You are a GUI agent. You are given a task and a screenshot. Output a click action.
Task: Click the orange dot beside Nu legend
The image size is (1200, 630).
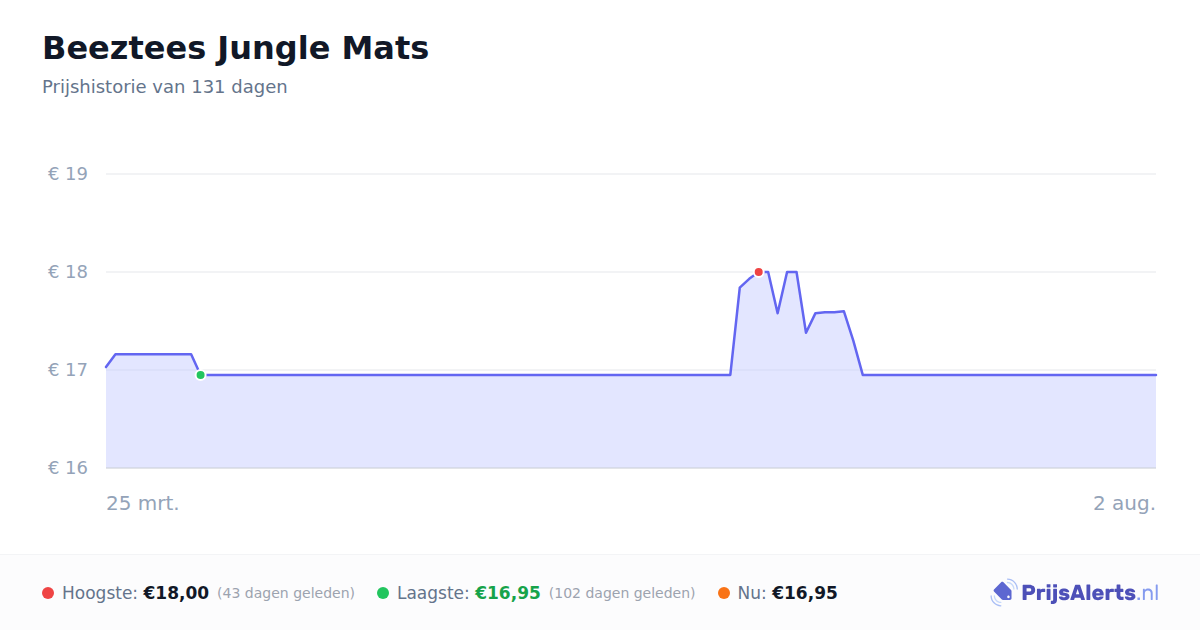(724, 593)
